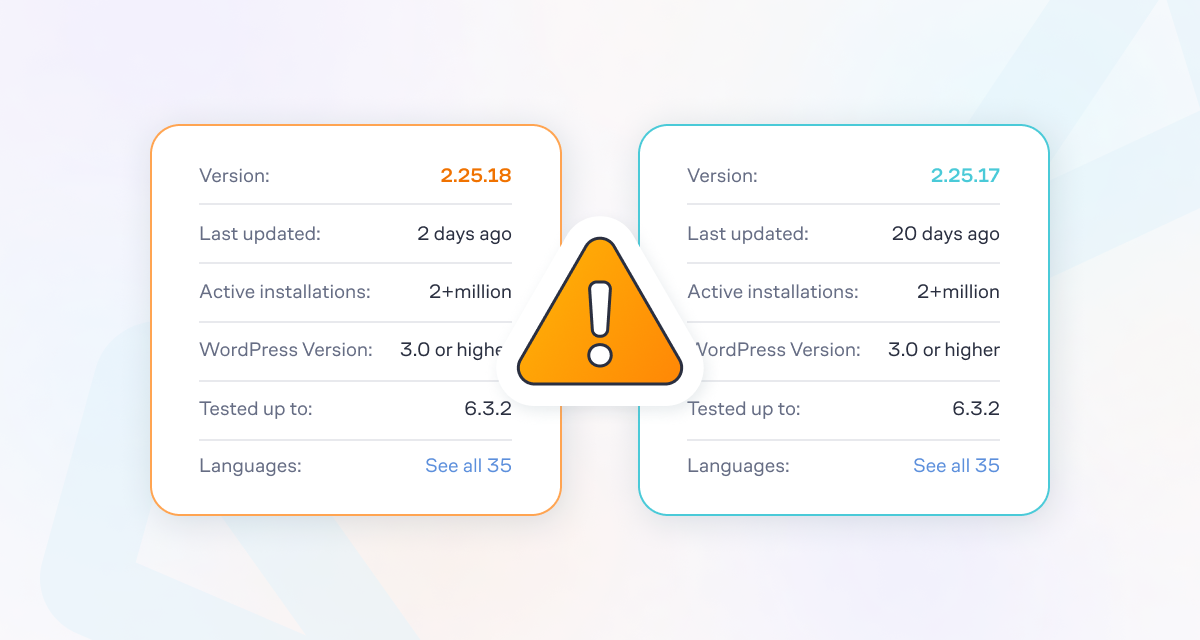Image resolution: width=1200 pixels, height=640 pixels.
Task: Click Version label in the orange card
Action: 235,176
